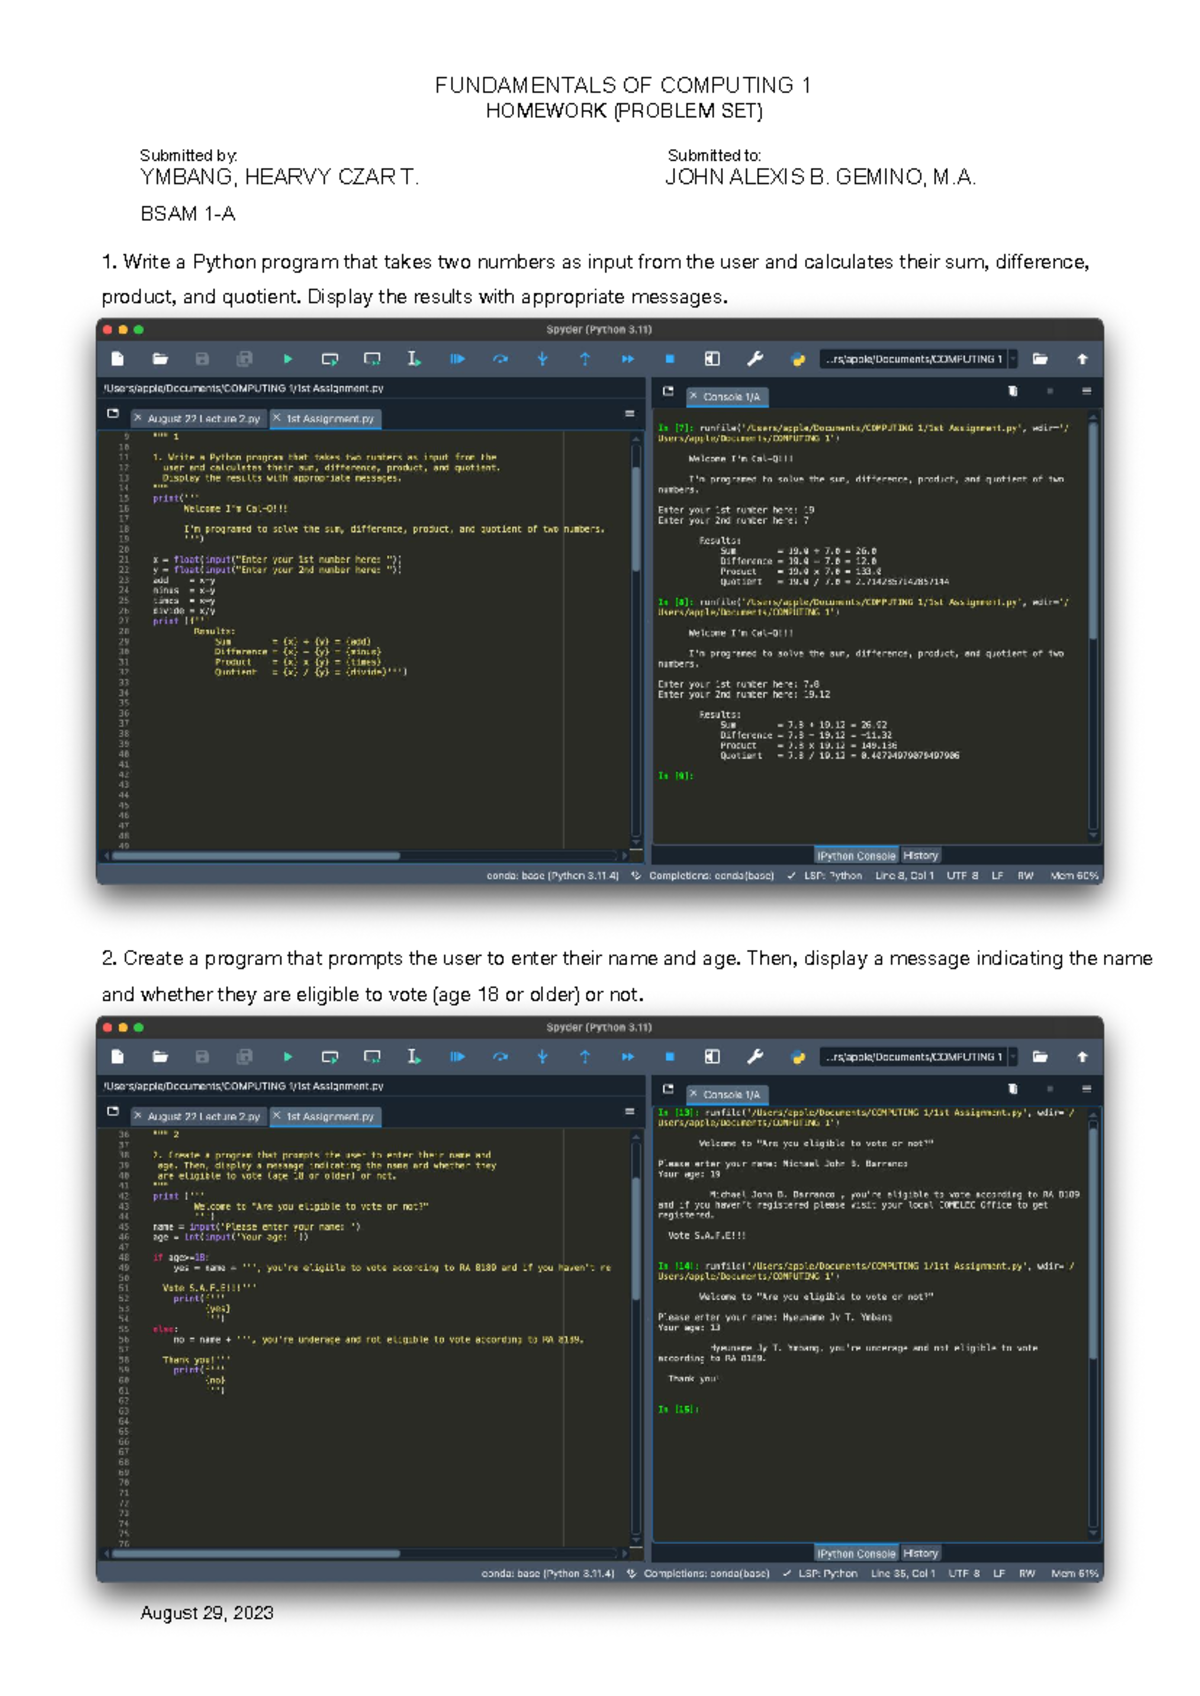Click parent directory up arrow in problem 2 toolbar
The height and width of the screenshot is (1696, 1200).
[x=1082, y=1057]
